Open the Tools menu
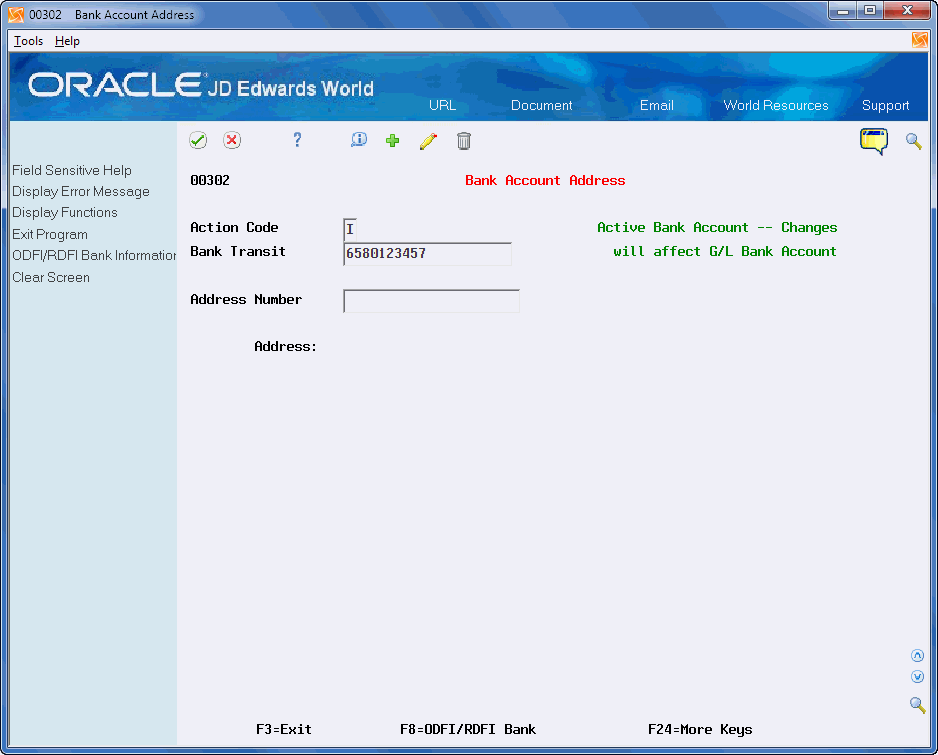 28,41
